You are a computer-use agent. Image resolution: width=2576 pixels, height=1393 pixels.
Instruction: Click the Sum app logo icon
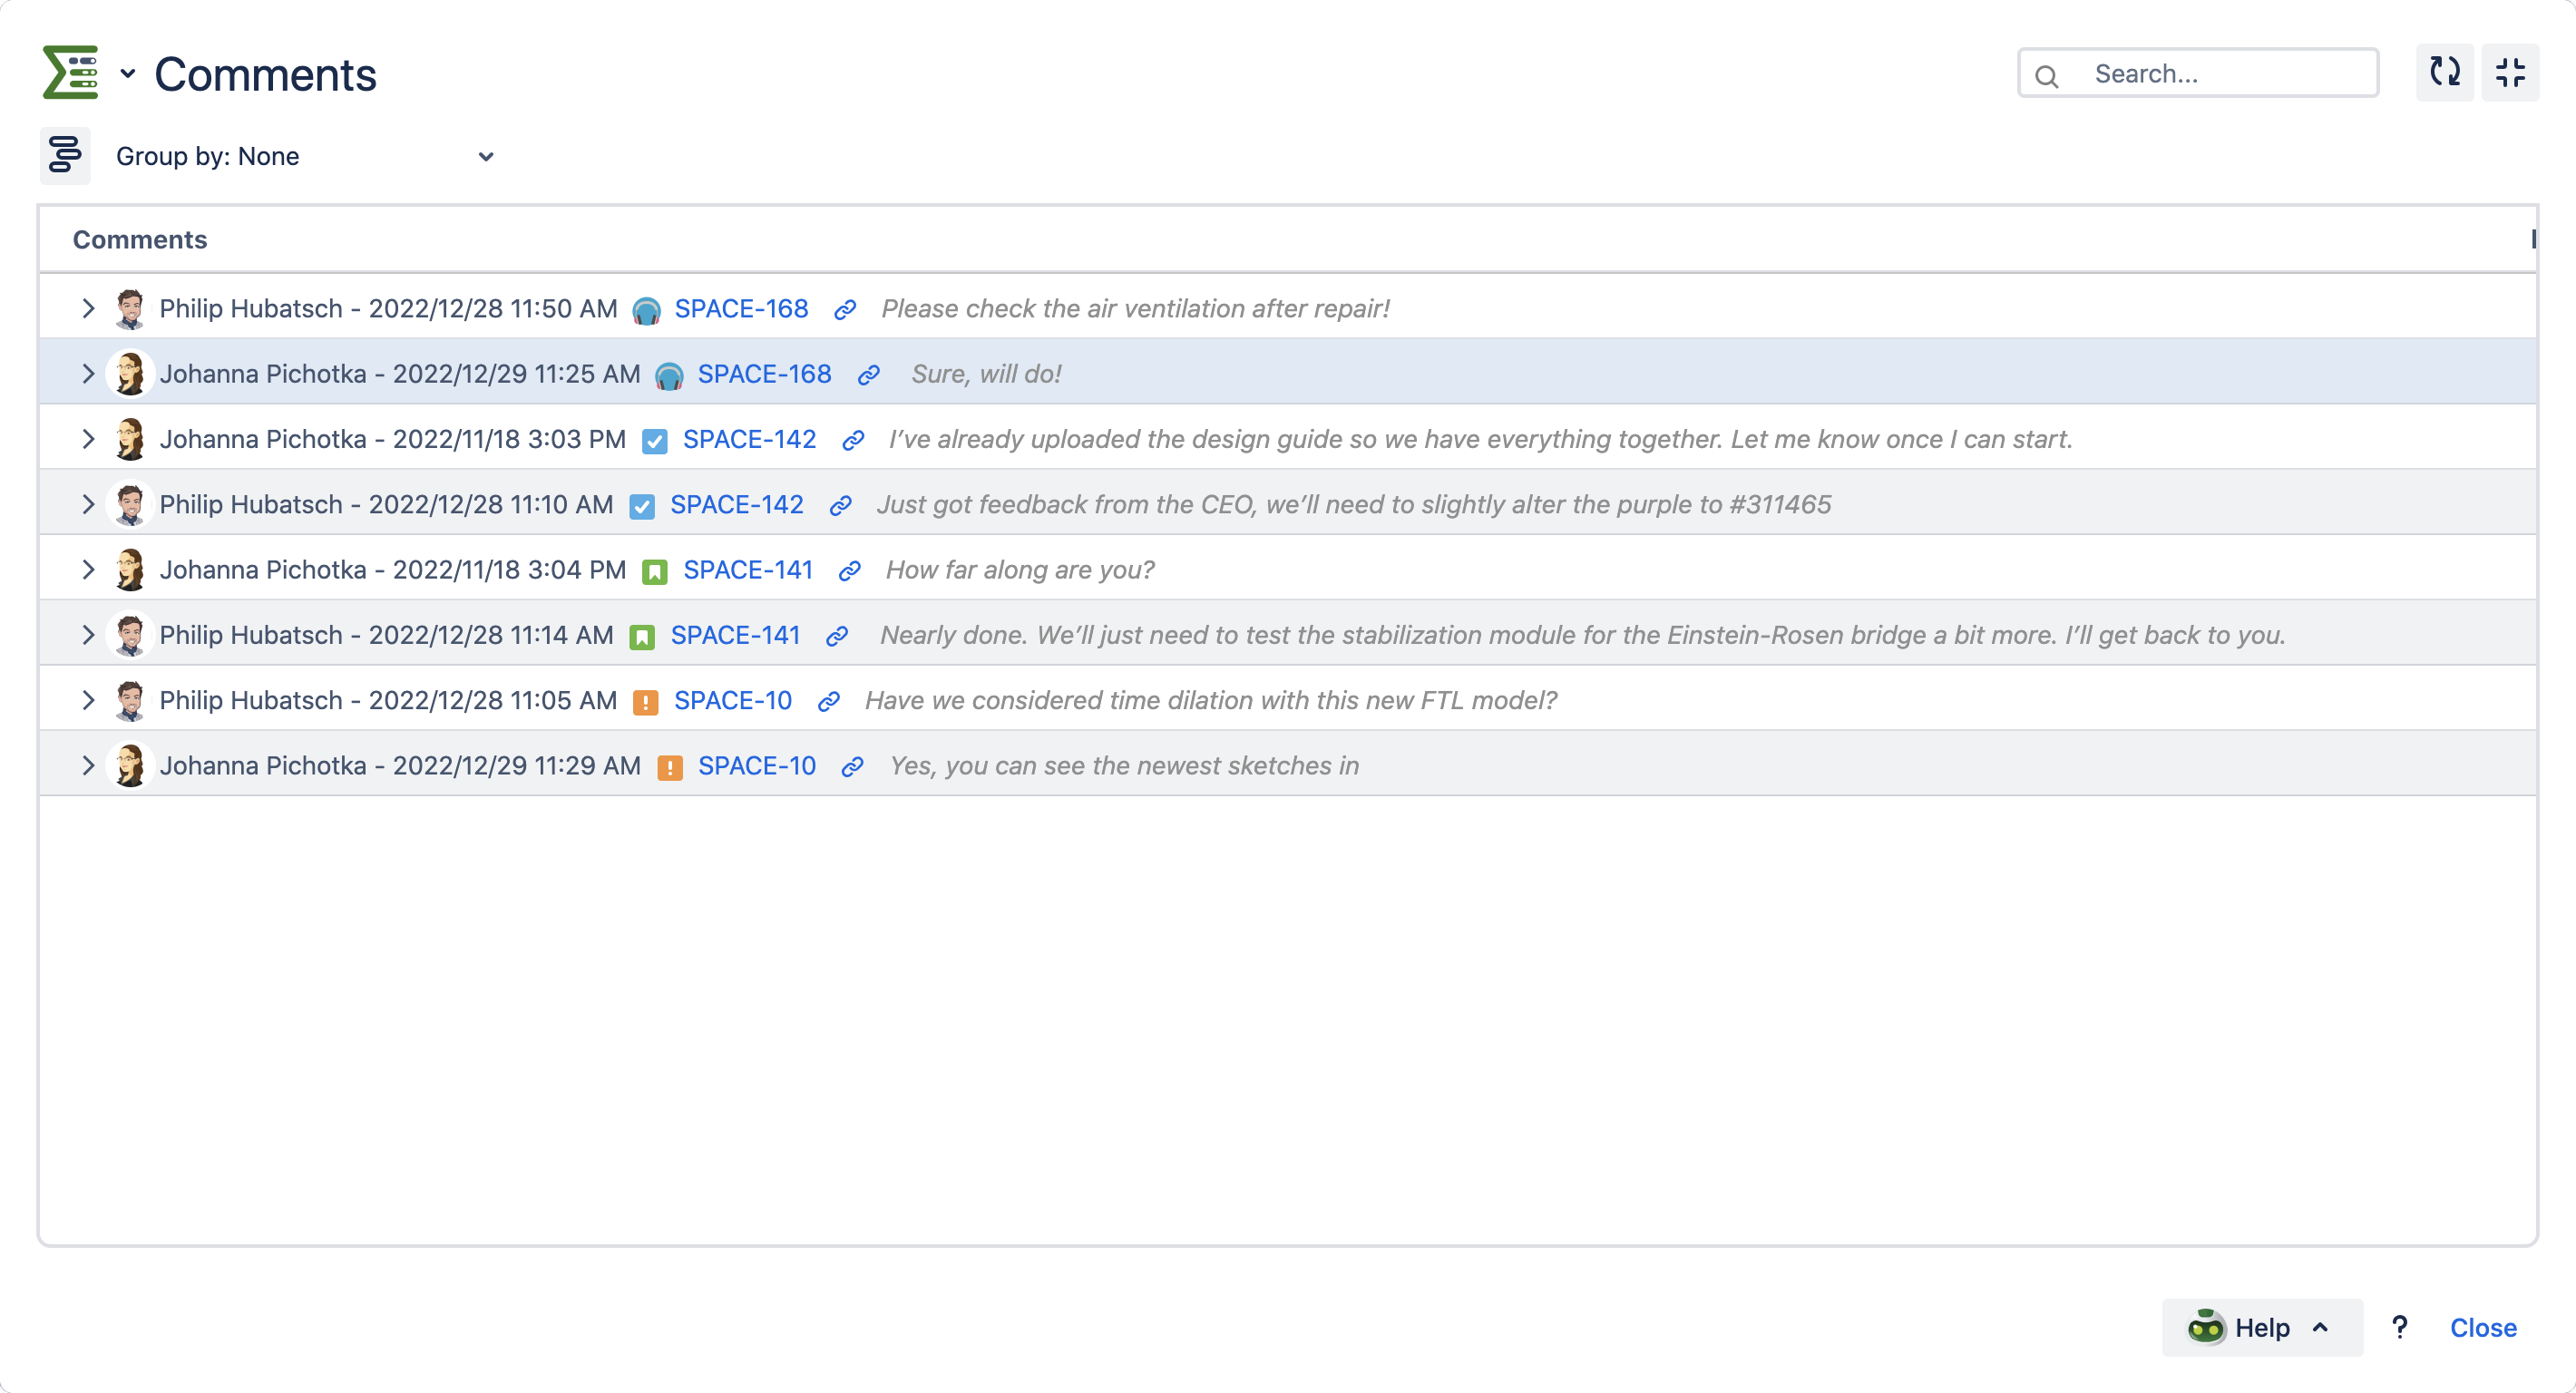pos(70,71)
